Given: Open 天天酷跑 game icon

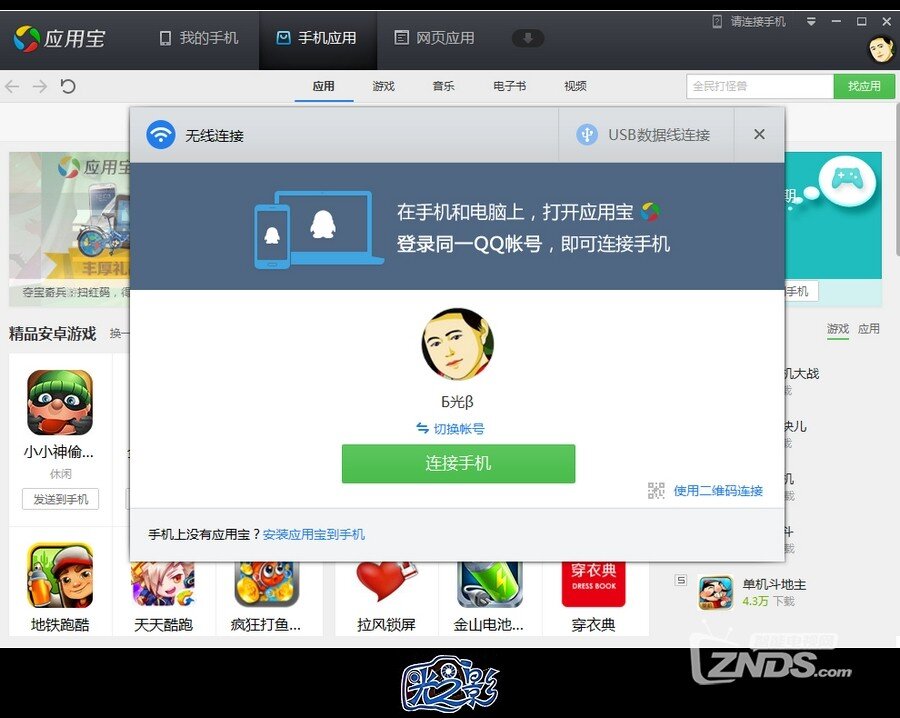Looking at the screenshot, I should point(163,584).
